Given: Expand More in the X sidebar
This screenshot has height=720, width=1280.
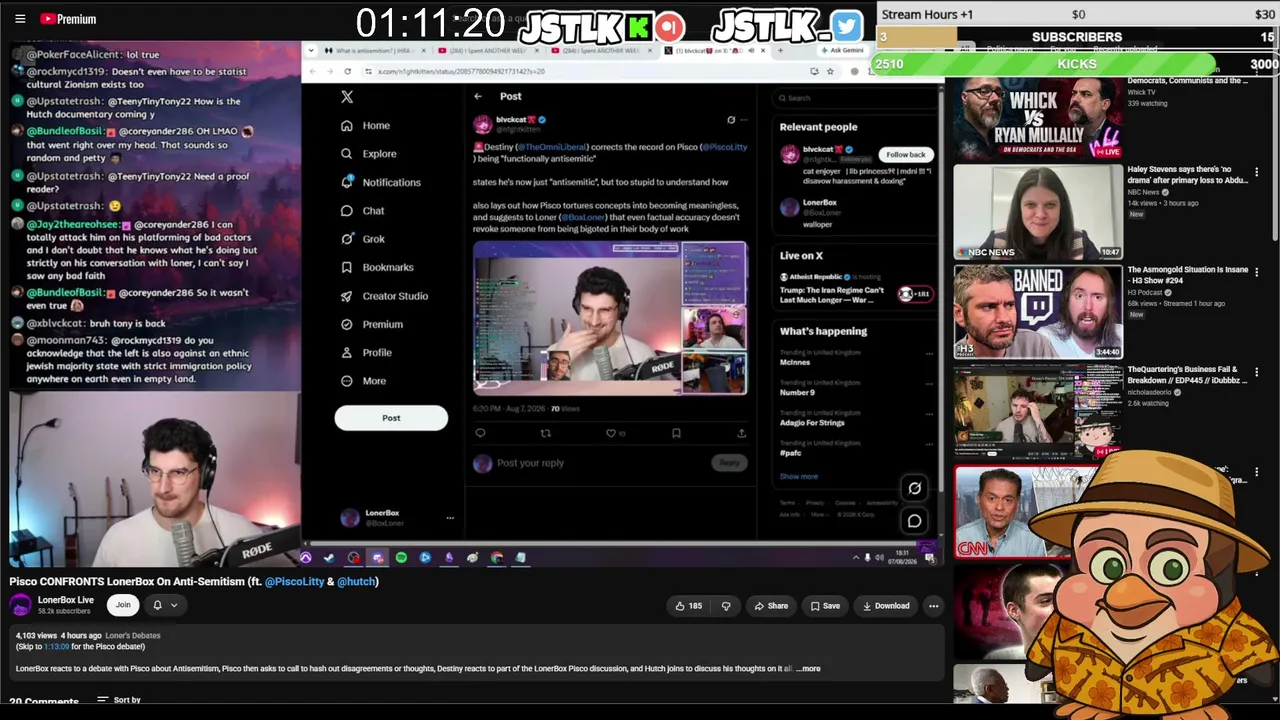Looking at the screenshot, I should click(x=363, y=381).
